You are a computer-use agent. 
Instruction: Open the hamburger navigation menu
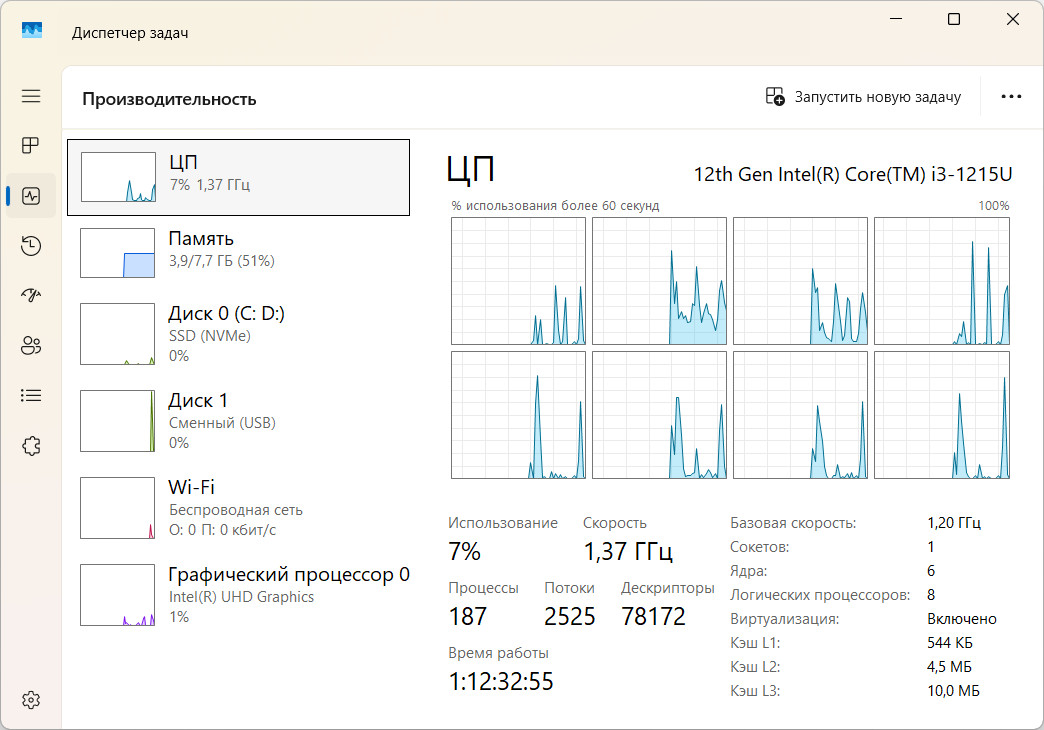tap(31, 96)
